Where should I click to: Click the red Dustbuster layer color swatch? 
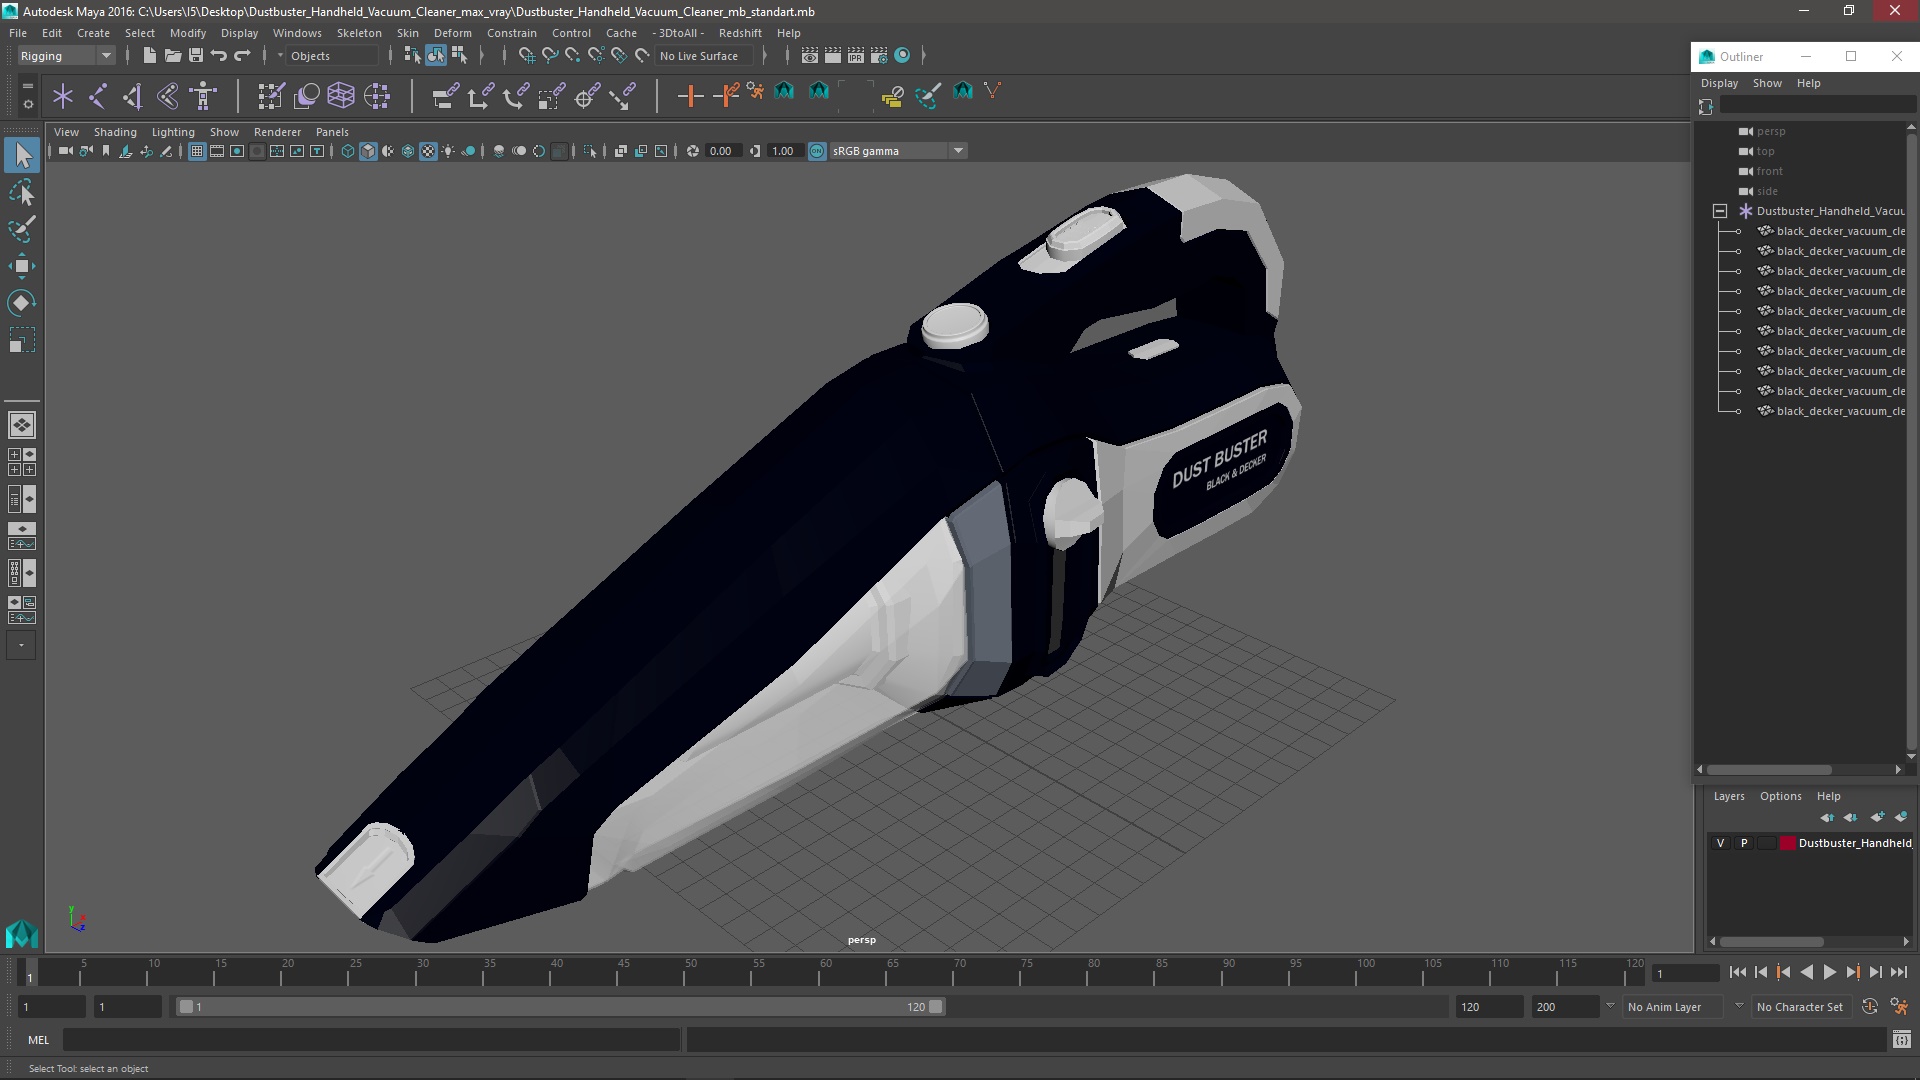tap(1787, 843)
